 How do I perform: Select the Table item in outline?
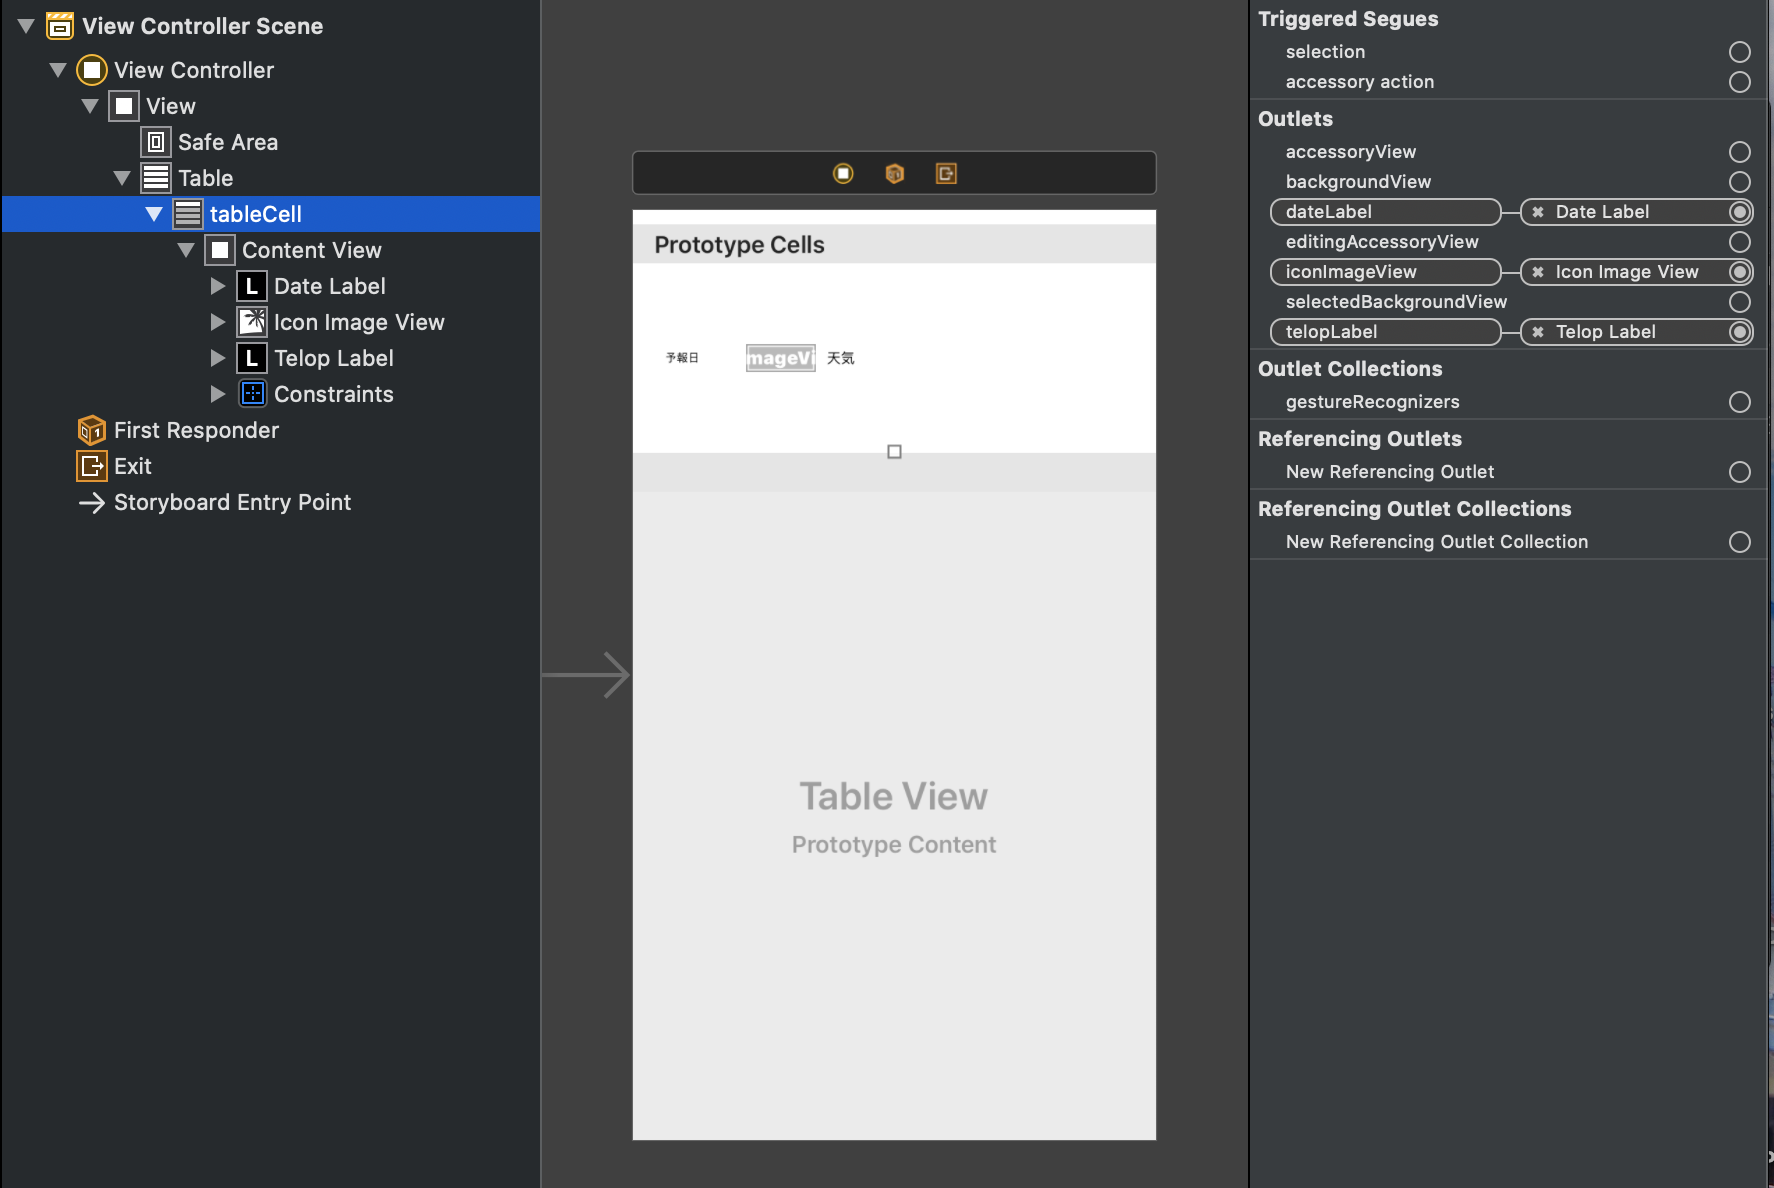(x=205, y=178)
